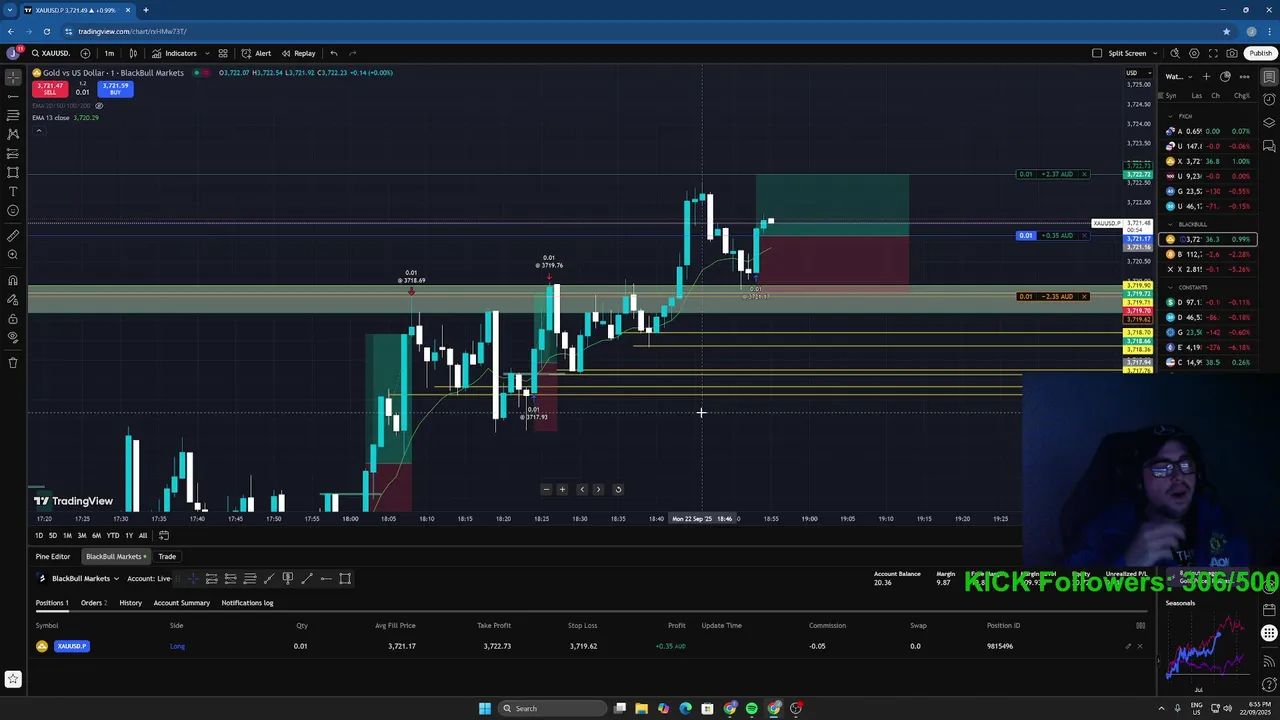Undo the last chart action

(334, 53)
